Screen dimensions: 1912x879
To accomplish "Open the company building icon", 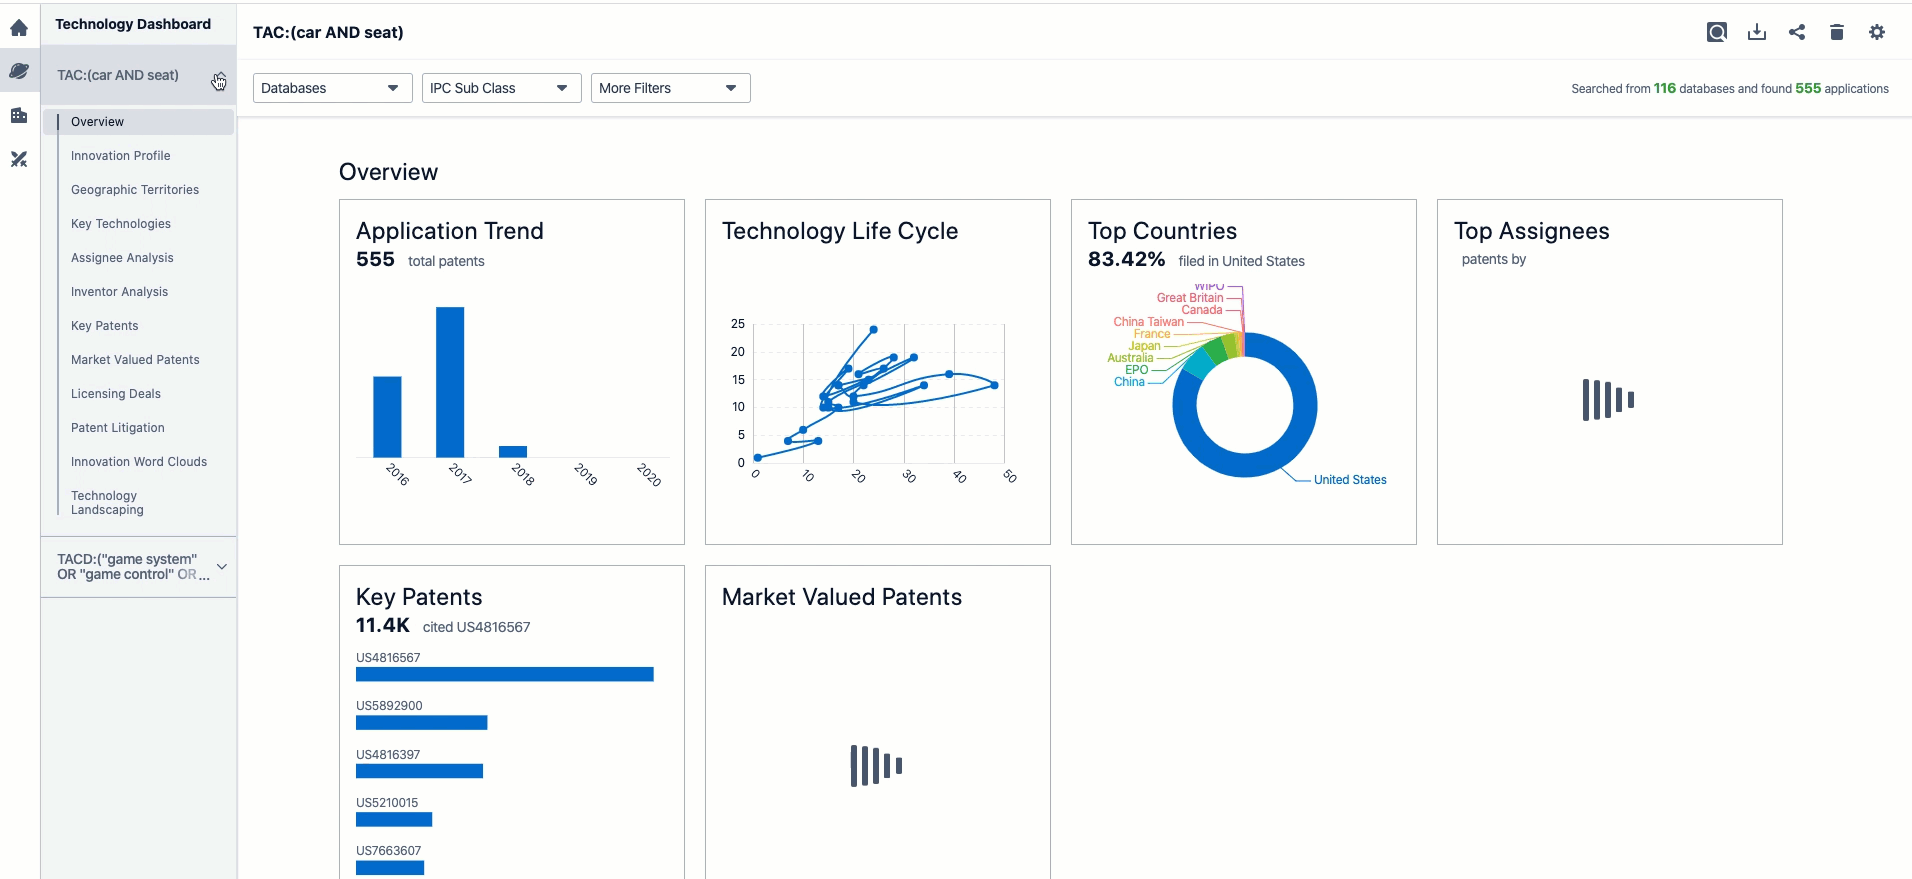I will 19,115.
